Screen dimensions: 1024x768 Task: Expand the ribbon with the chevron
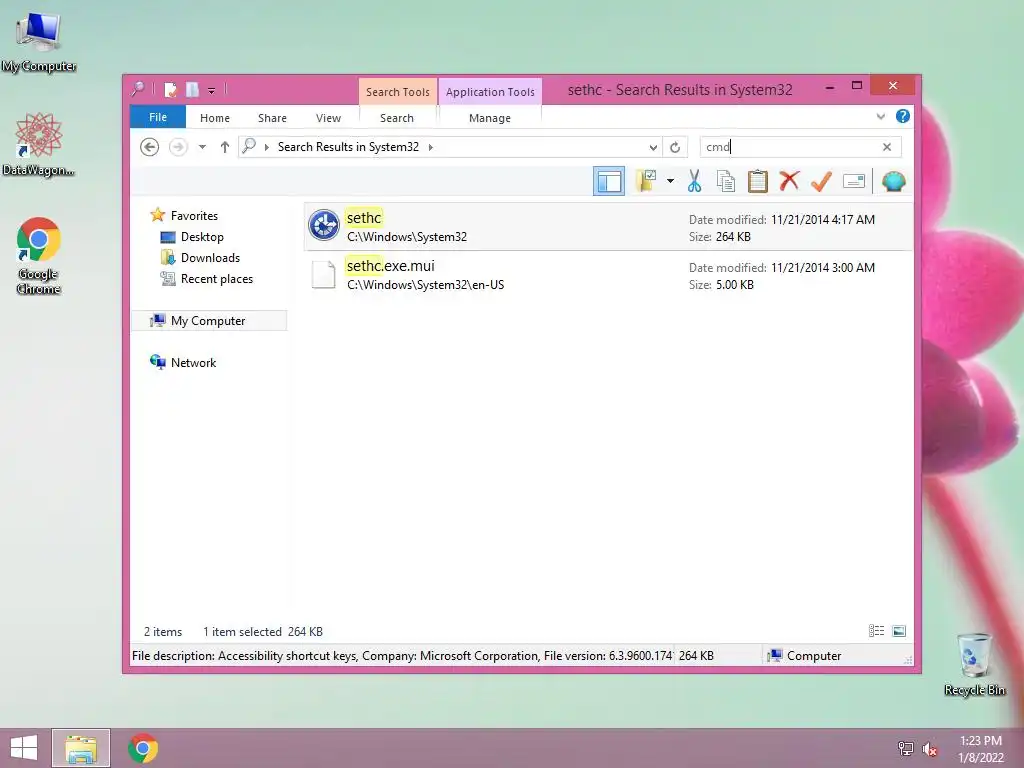click(880, 116)
